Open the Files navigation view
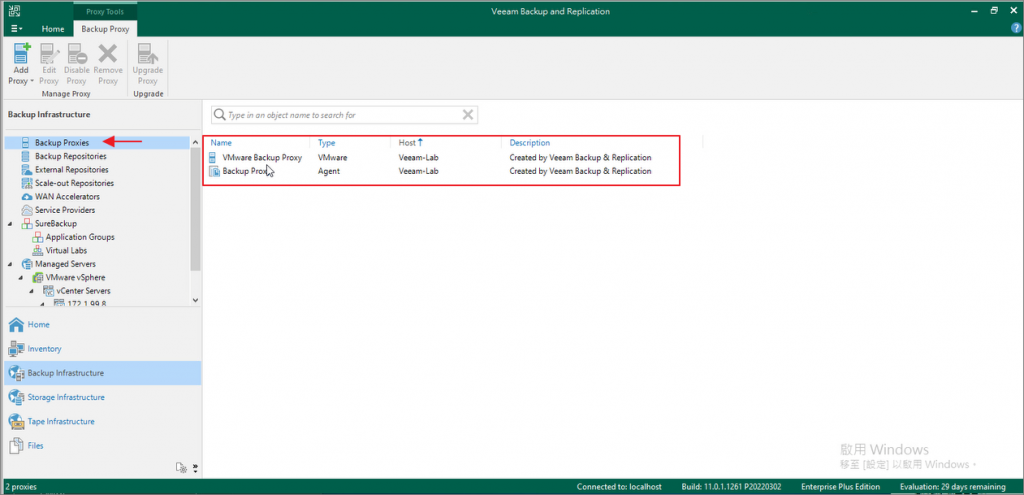The image size is (1024, 495). 102,445
